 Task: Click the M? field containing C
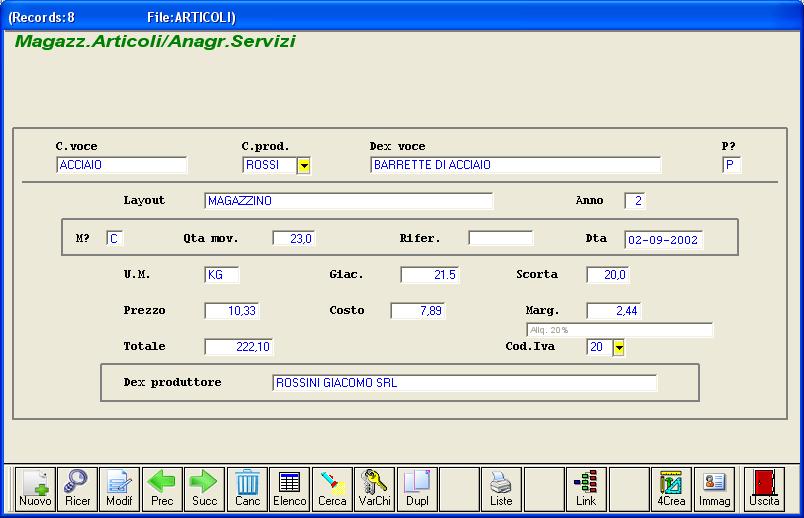115,238
